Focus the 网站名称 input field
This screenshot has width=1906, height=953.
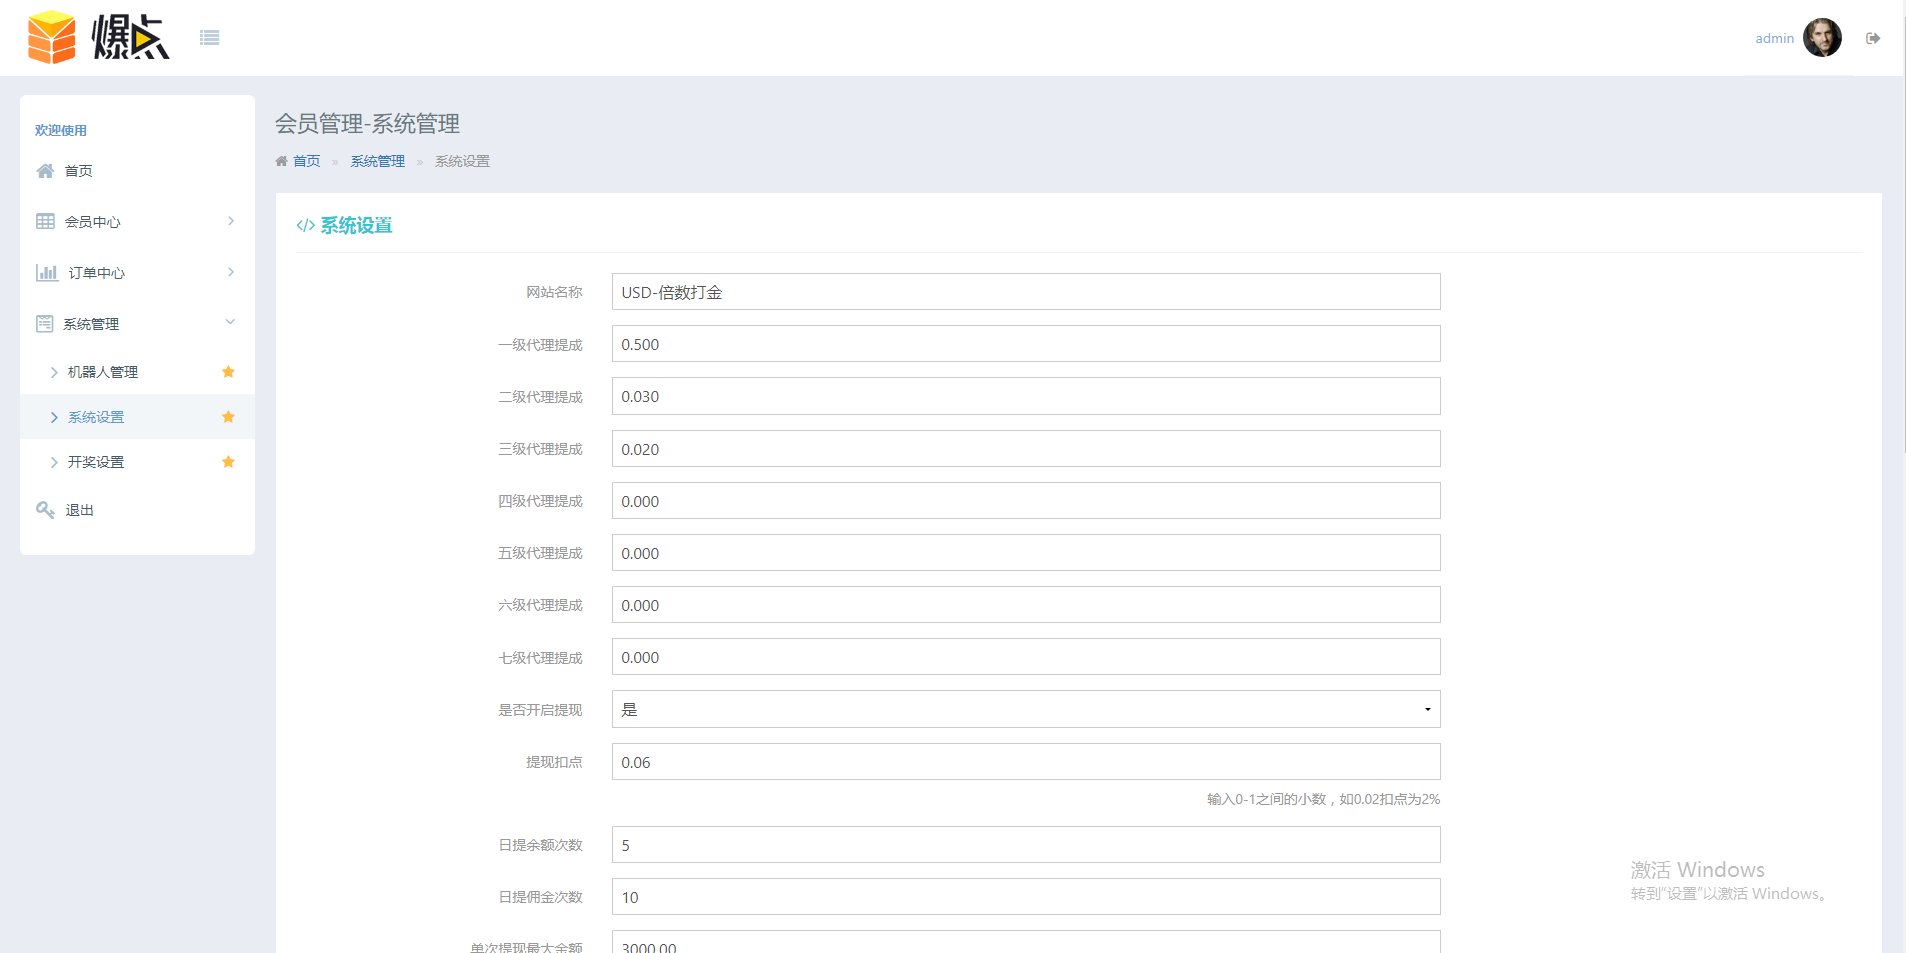(x=1026, y=292)
